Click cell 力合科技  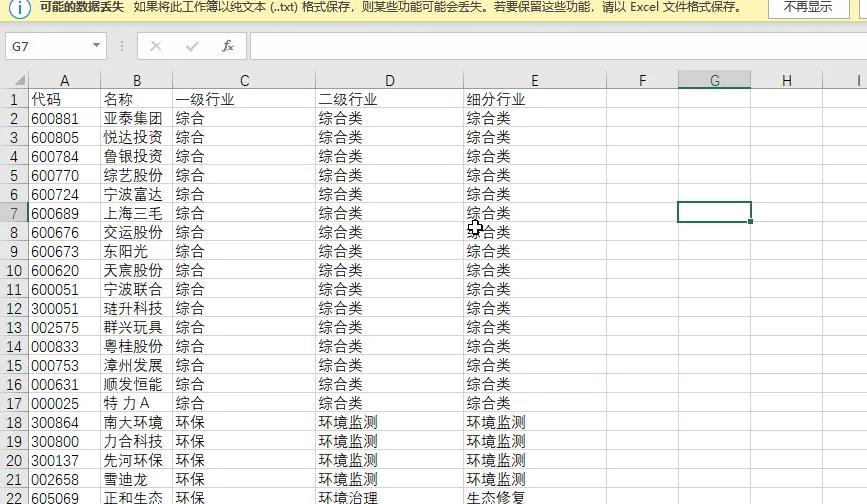pos(137,441)
